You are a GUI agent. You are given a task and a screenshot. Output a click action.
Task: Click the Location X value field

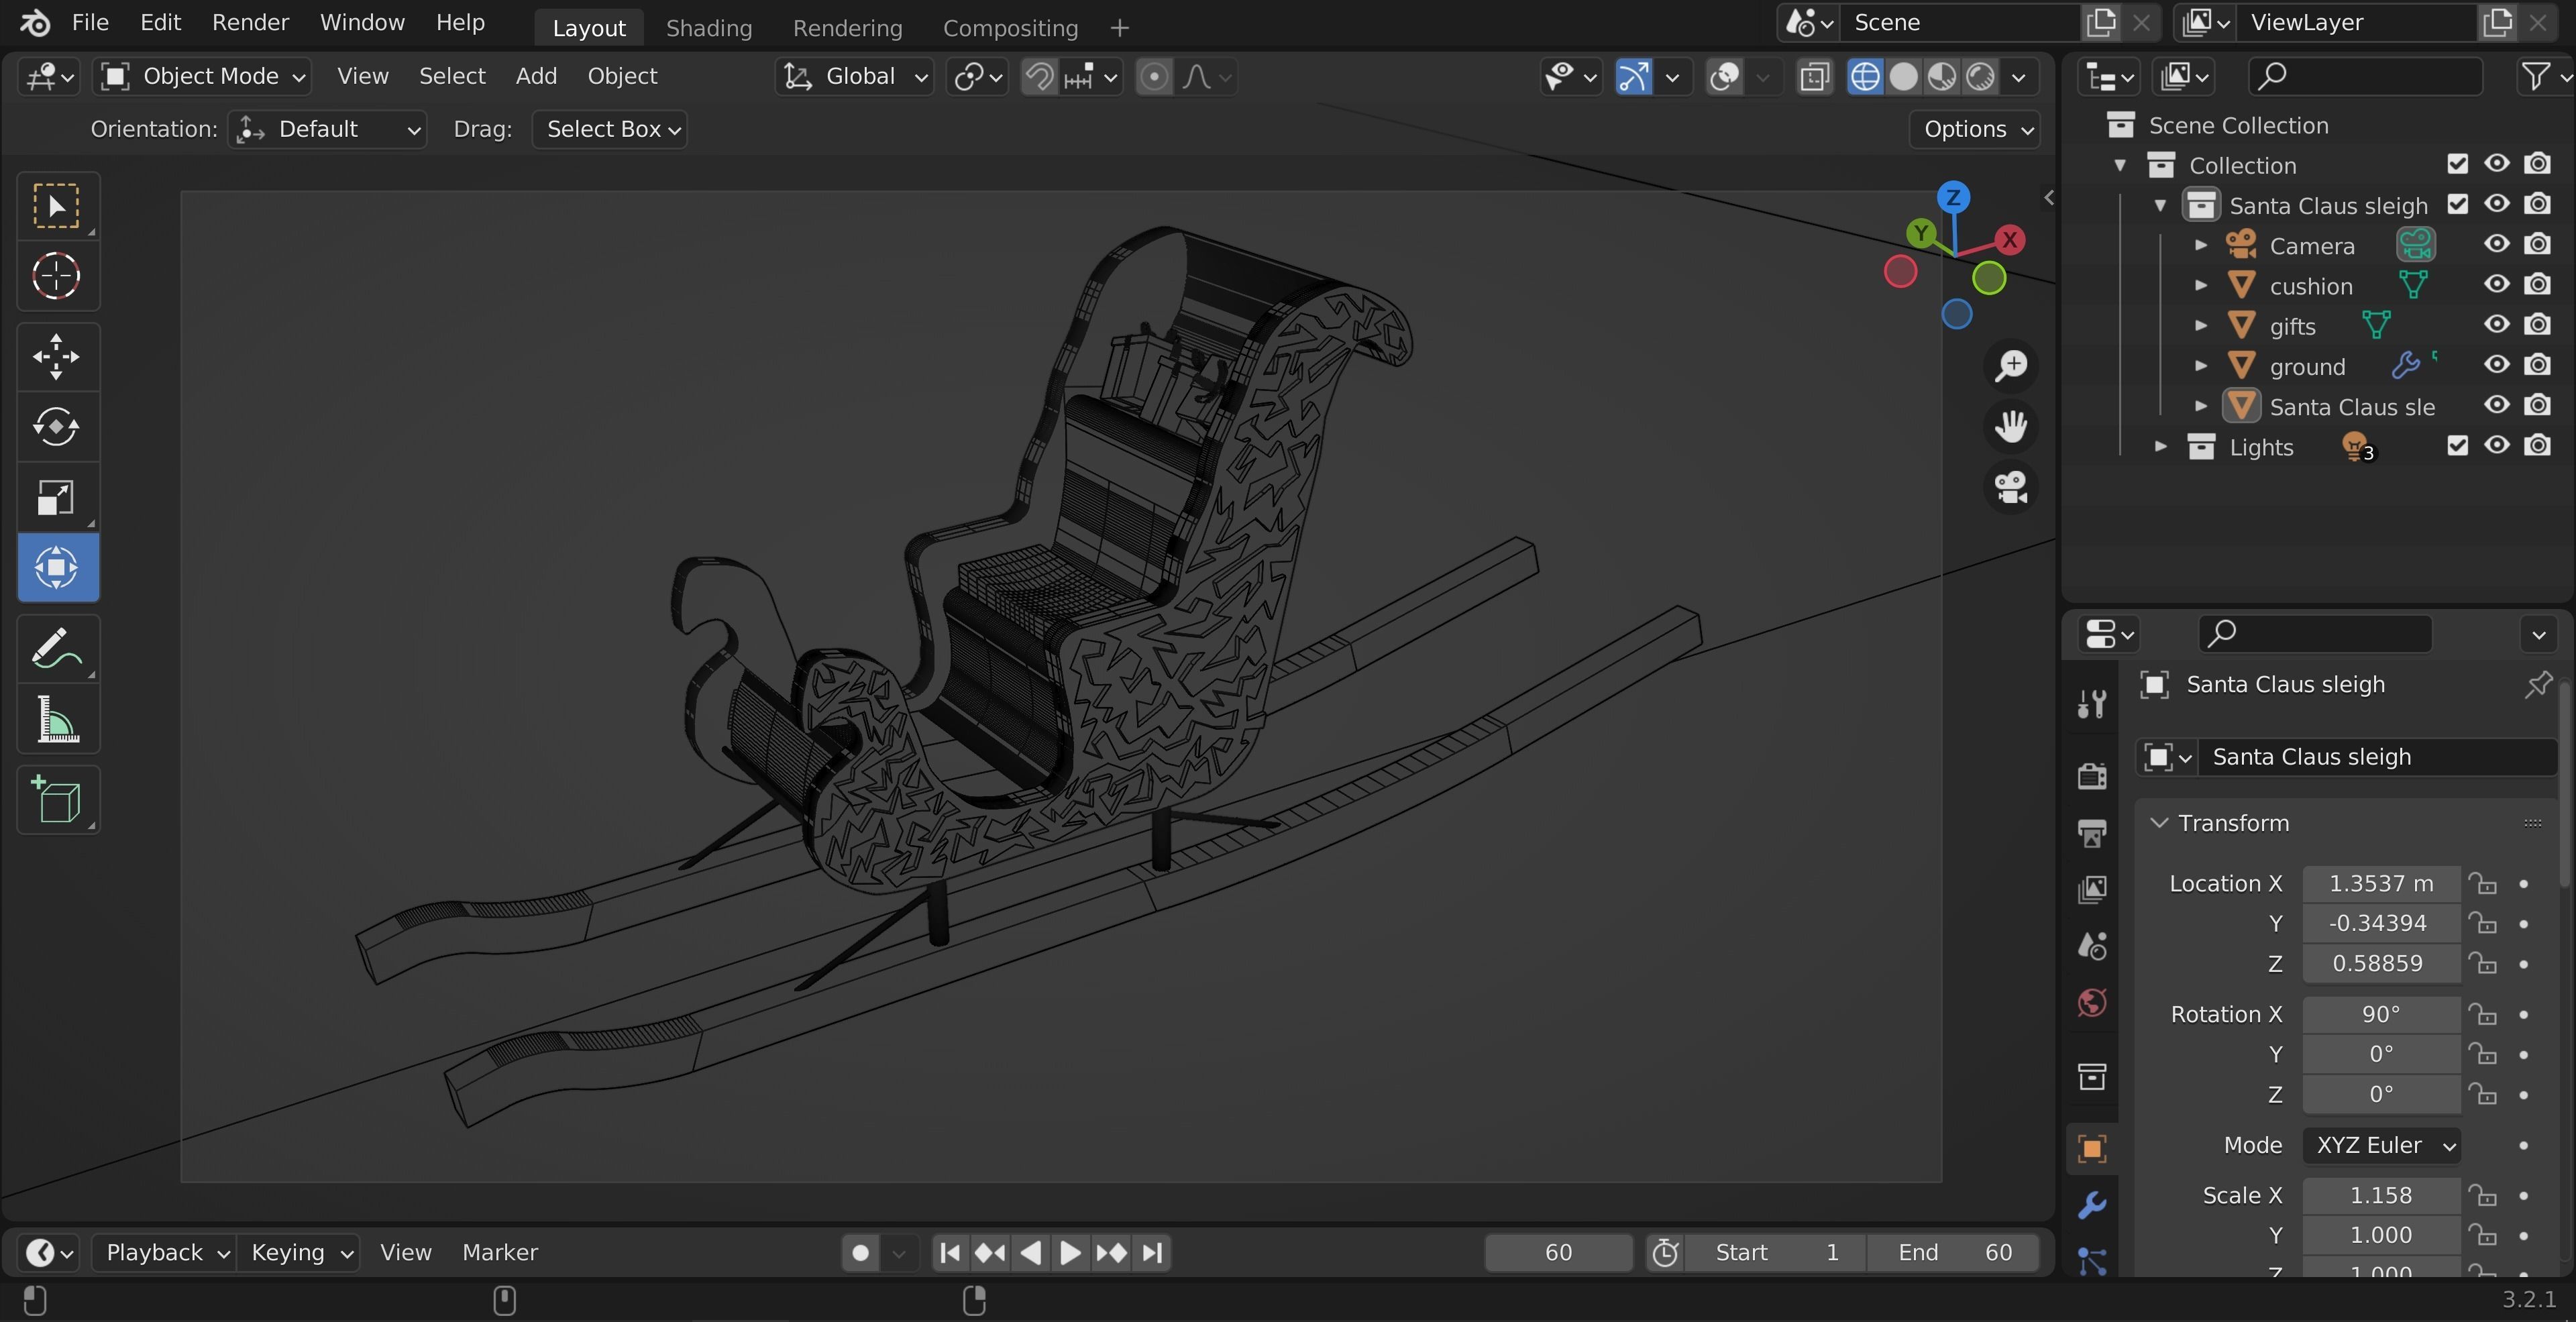[2381, 884]
